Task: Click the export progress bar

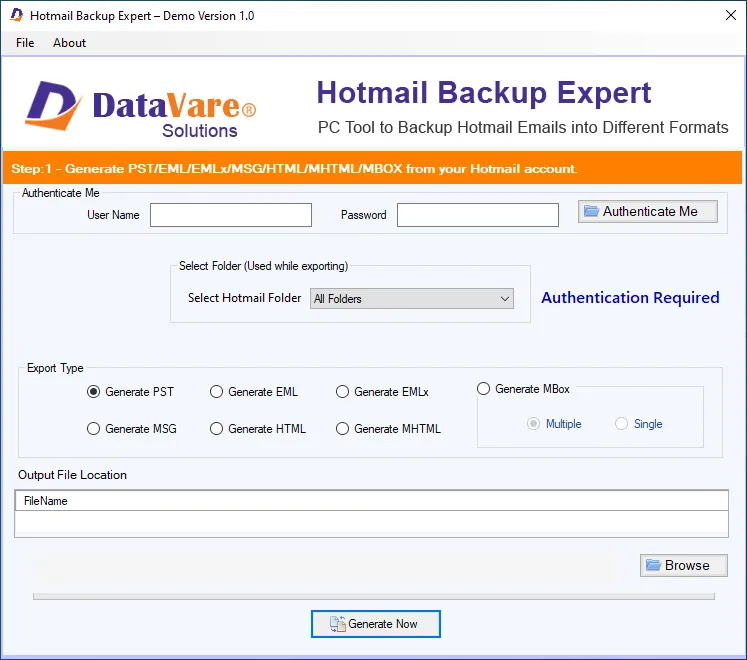Action: pyautogui.click(x=374, y=597)
